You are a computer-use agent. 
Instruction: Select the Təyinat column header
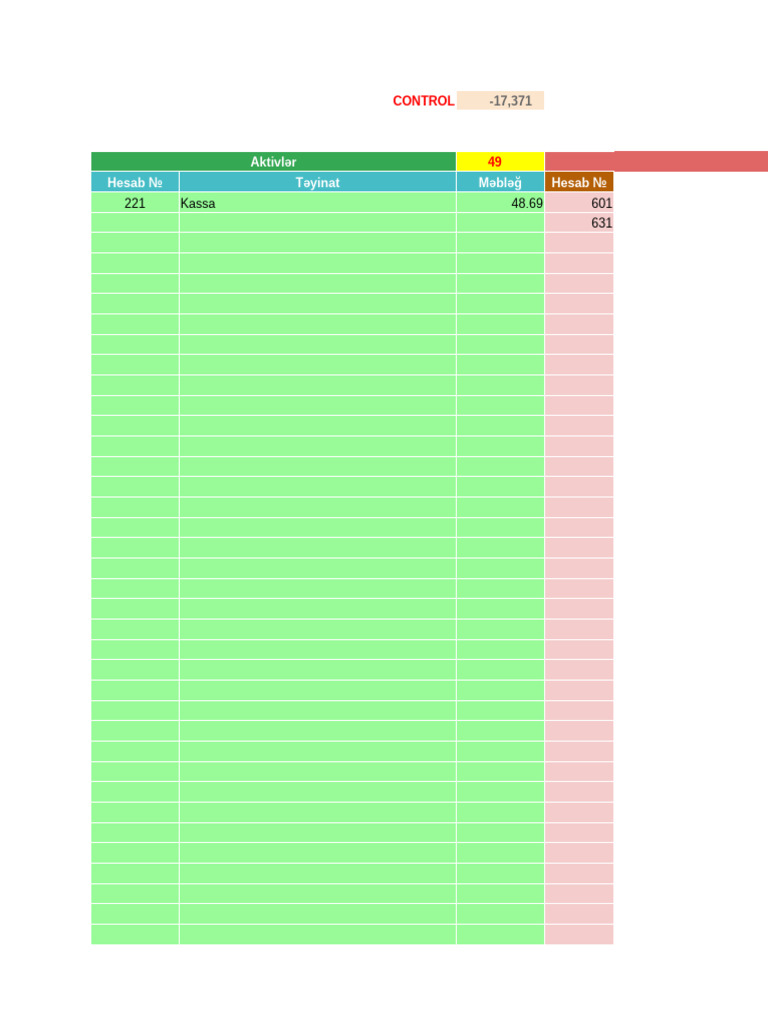coord(317,182)
